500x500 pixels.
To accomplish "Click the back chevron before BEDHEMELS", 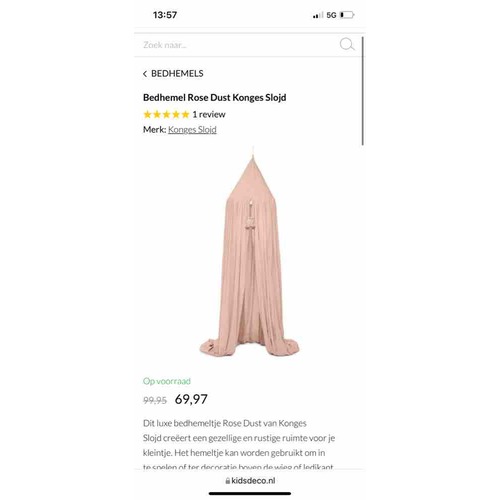I will 145,74.
